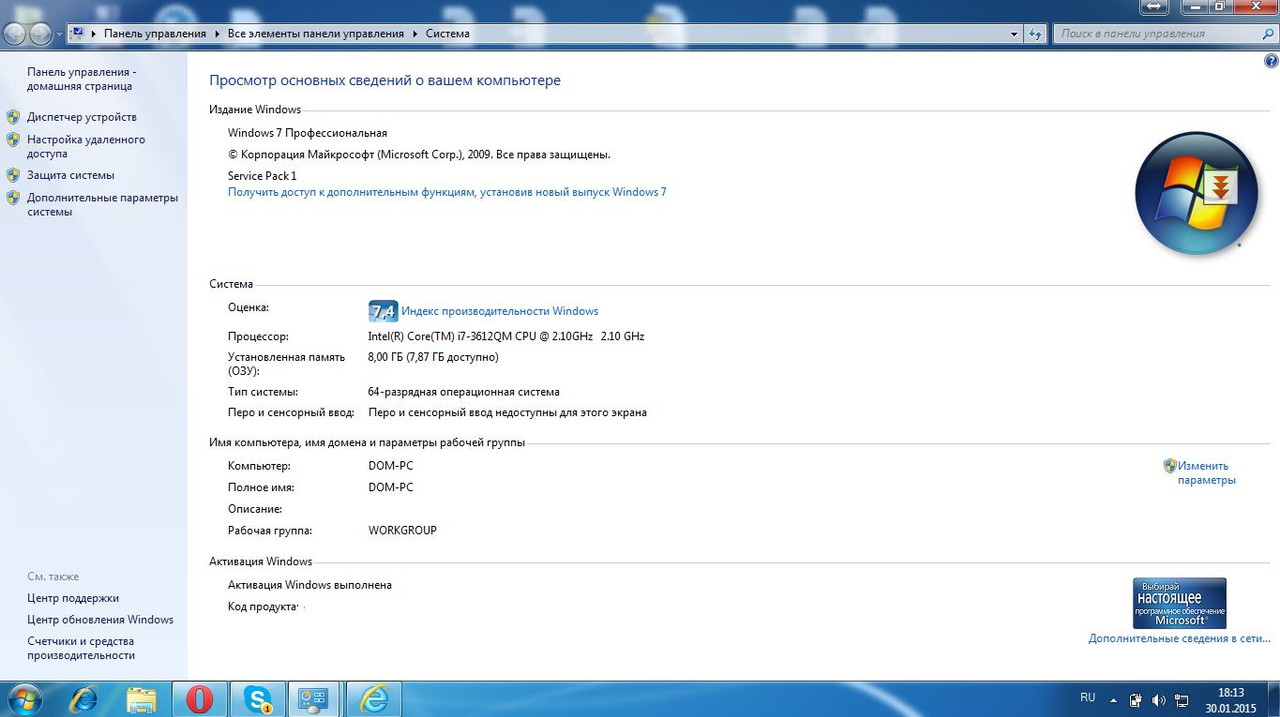Click the Forward navigation button
The image size is (1280, 717).
[x=41, y=34]
